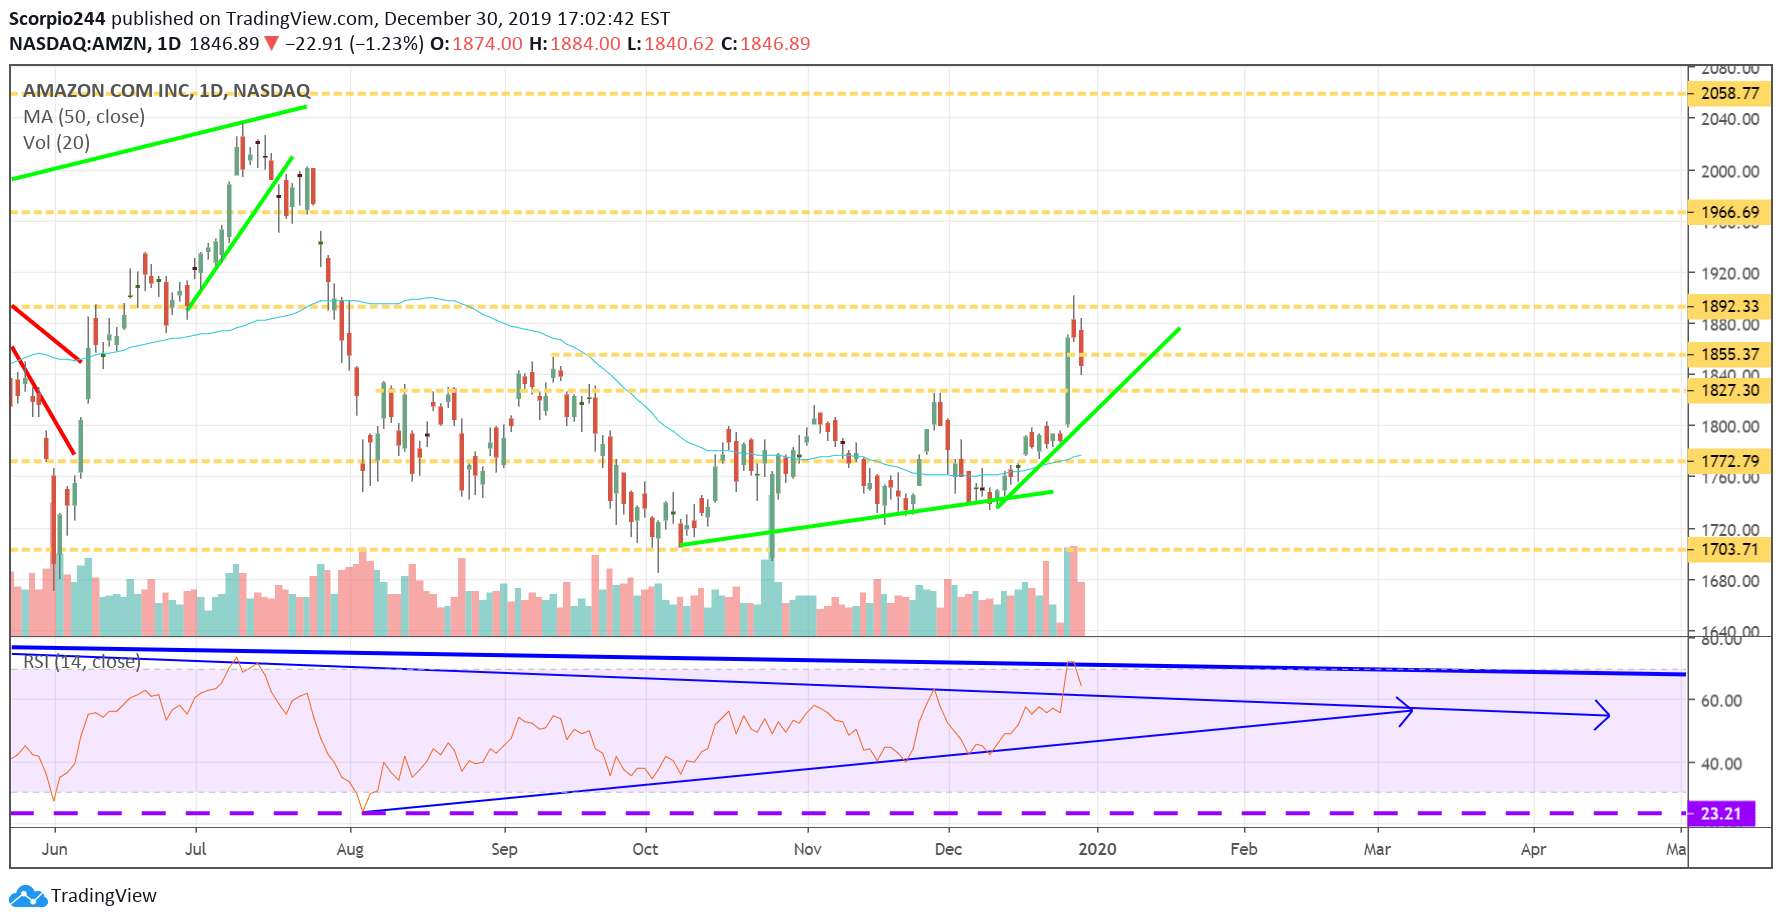The height and width of the screenshot is (923, 1782).
Task: Click the 2040.00 price axis tick
Action: pos(1730,119)
